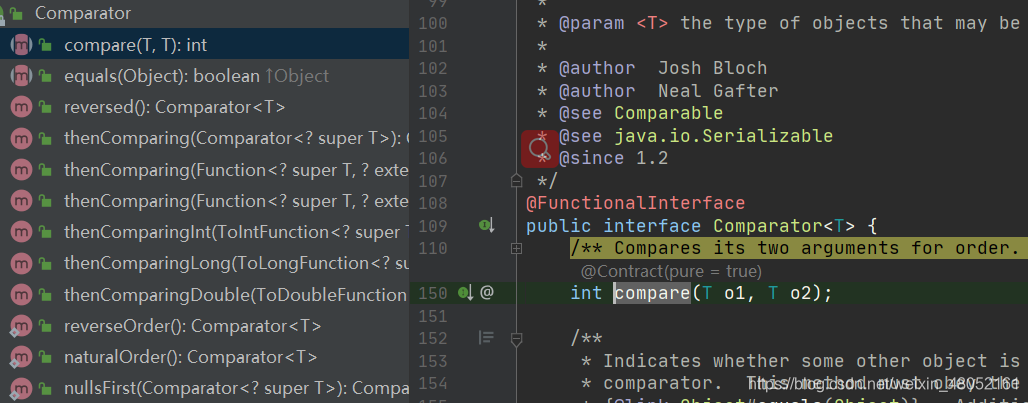Screen dimensions: 1028x403
Task: Click the @since 1.2 tag
Action: tap(613, 158)
